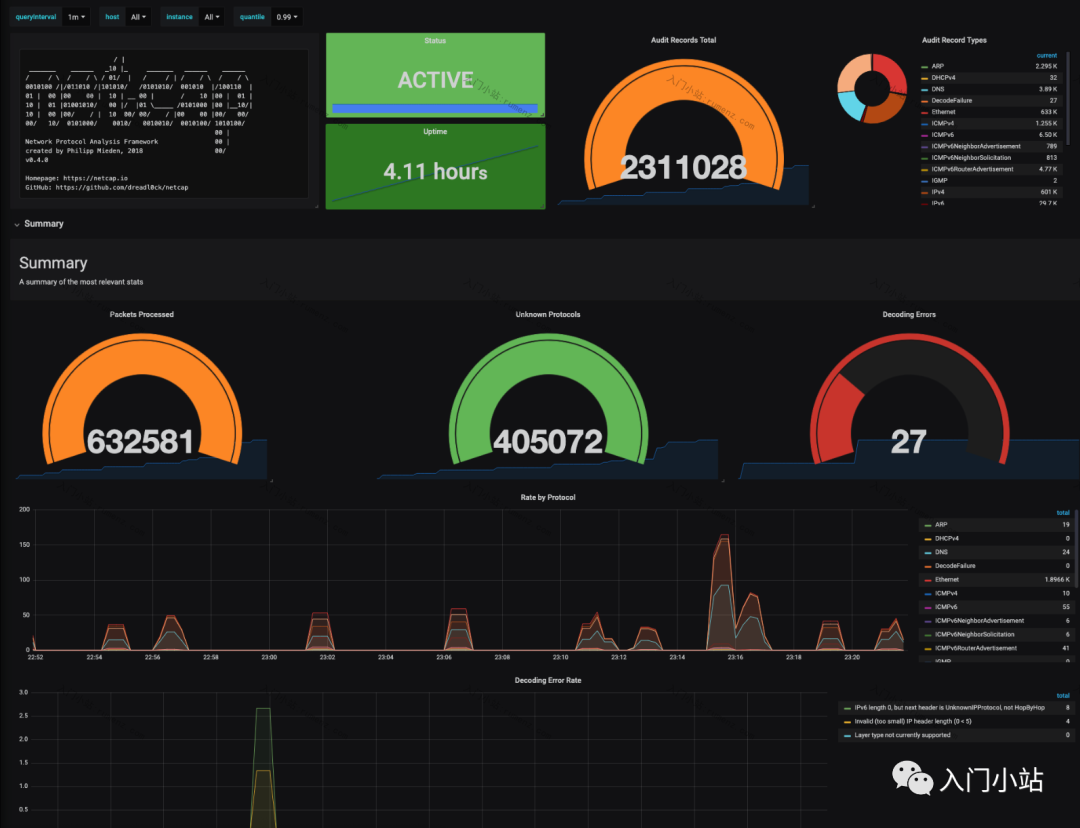
Task: Select ICMPv4 in Rate by Protocol legend
Action: pyautogui.click(x=946, y=593)
